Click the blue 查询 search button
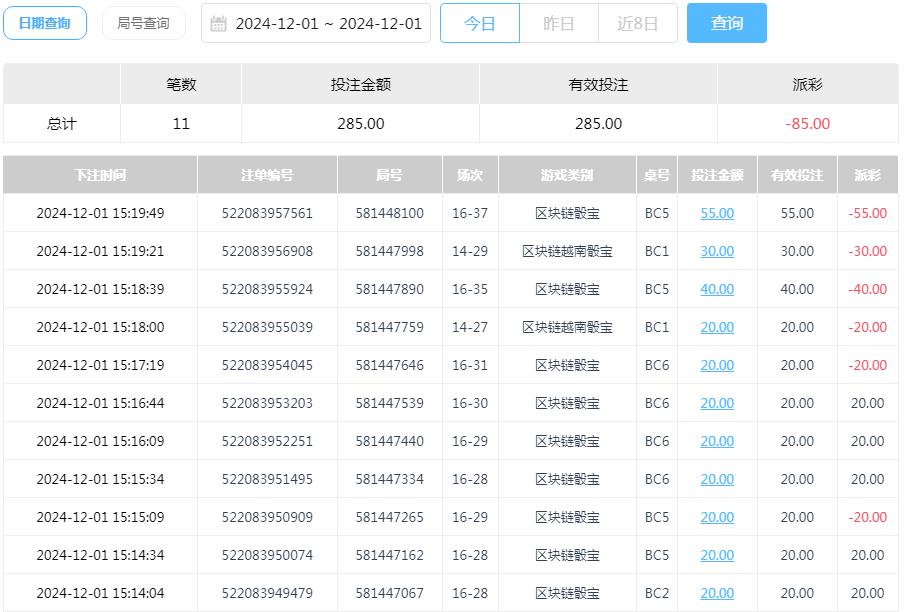Image resolution: width=920 pixels, height=612 pixels. 727,23
